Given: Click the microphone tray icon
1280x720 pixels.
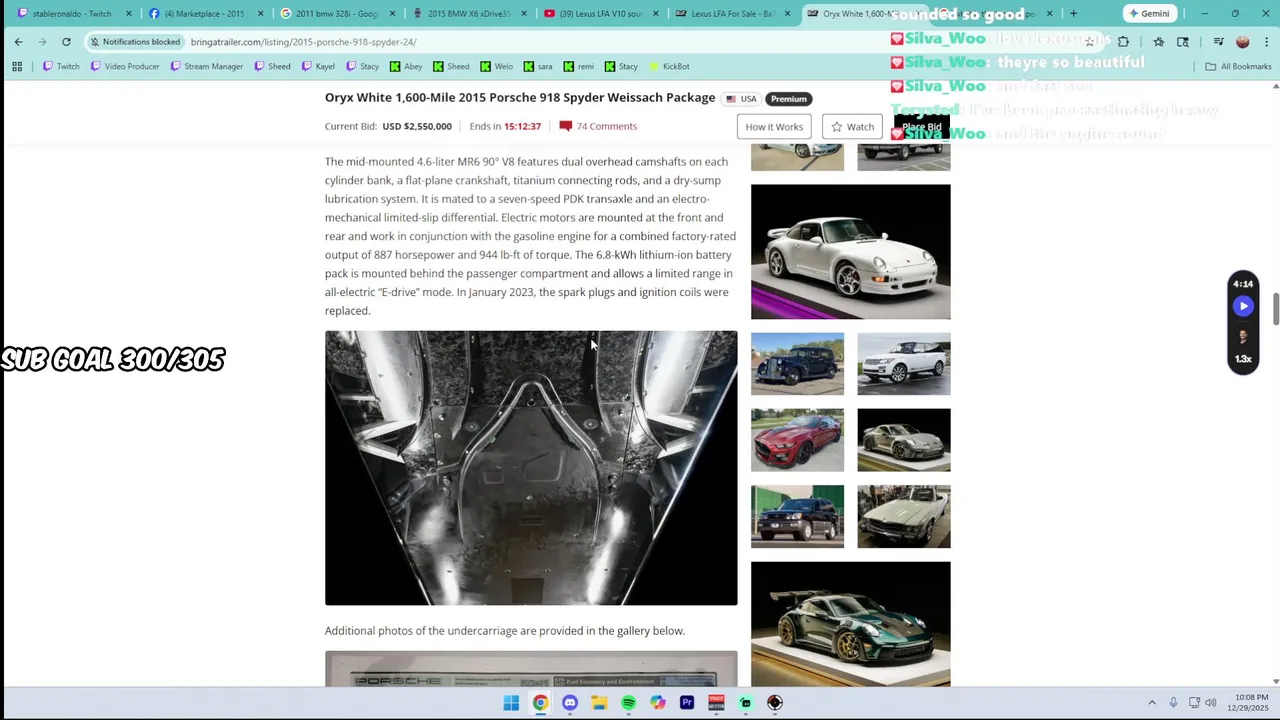Looking at the screenshot, I should click(x=1173, y=703).
